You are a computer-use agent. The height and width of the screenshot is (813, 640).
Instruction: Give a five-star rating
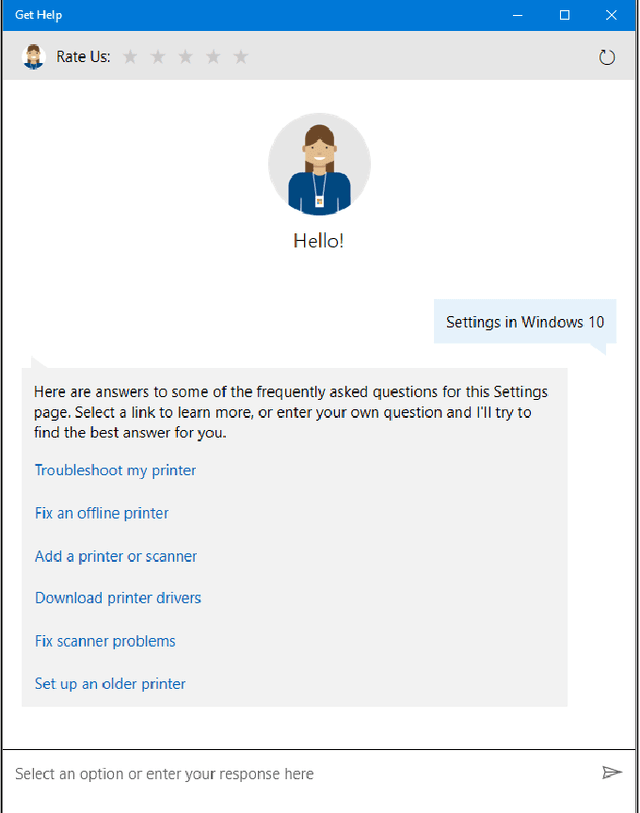[x=240, y=56]
